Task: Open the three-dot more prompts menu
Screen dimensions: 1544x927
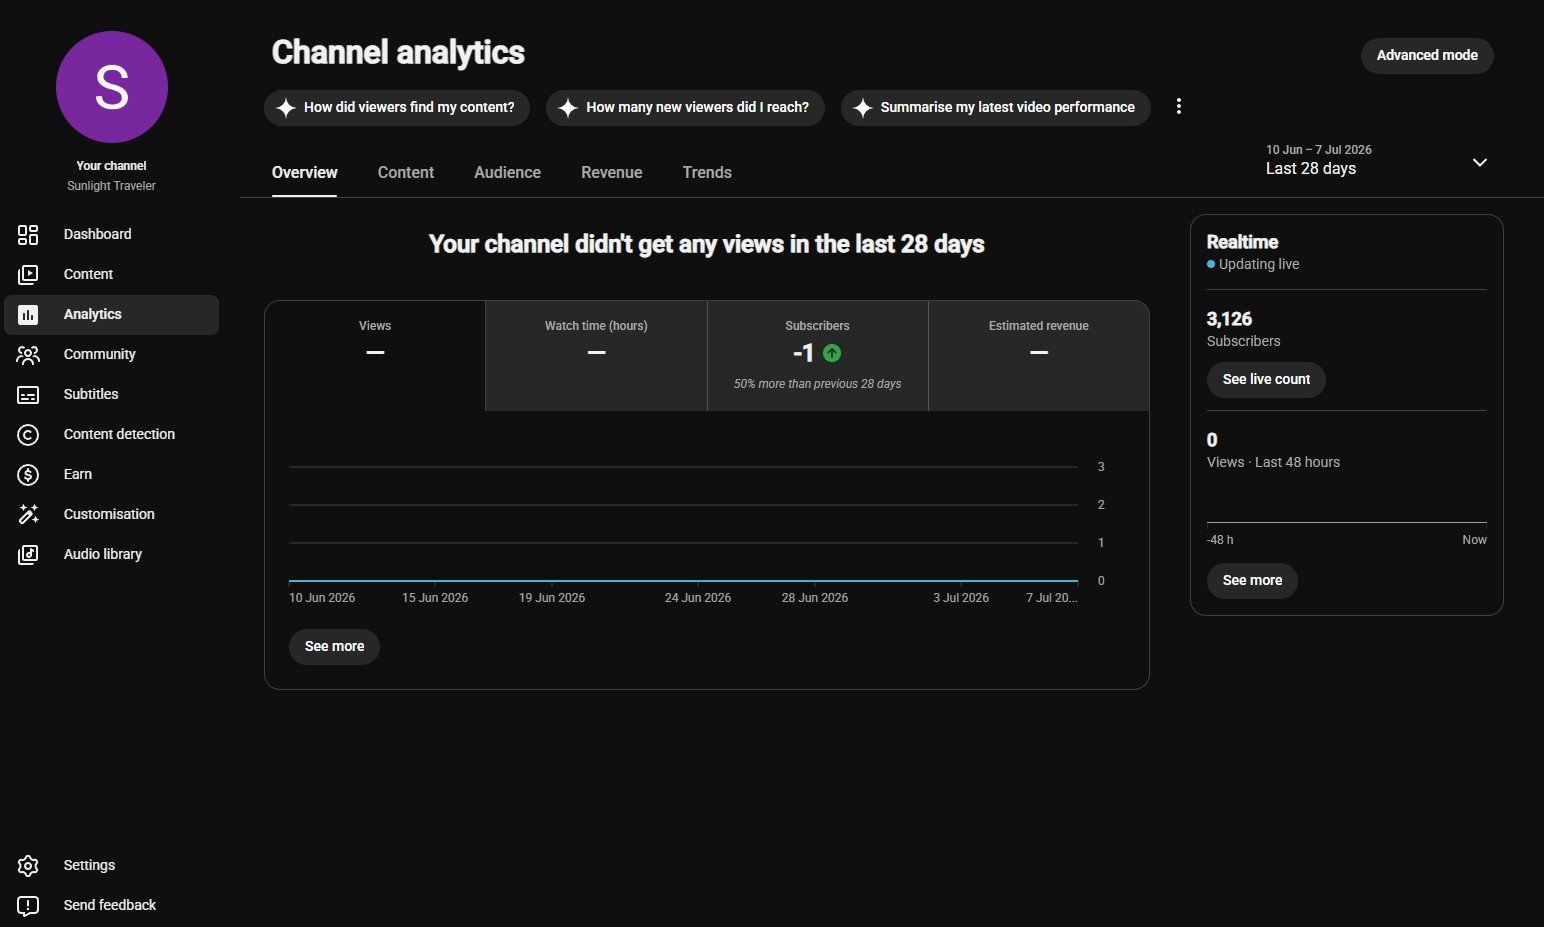Action: [x=1179, y=106]
